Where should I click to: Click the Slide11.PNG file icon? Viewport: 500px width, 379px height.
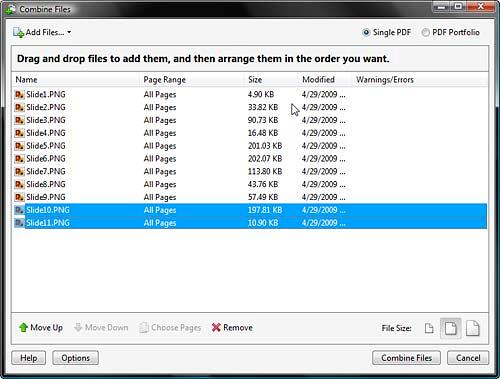click(20, 223)
